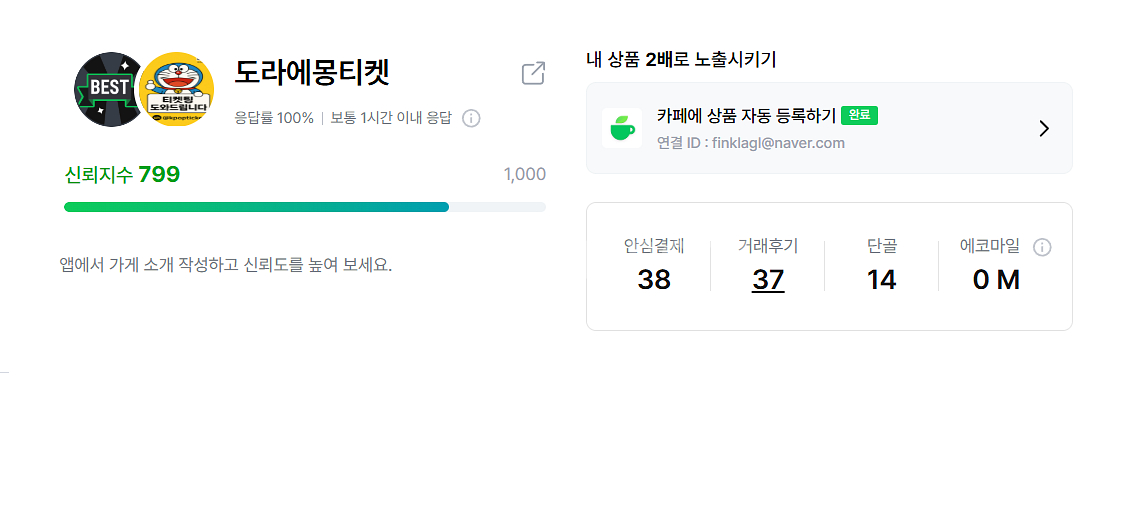Expand the cafe auto-registration right chevron

(1043, 128)
